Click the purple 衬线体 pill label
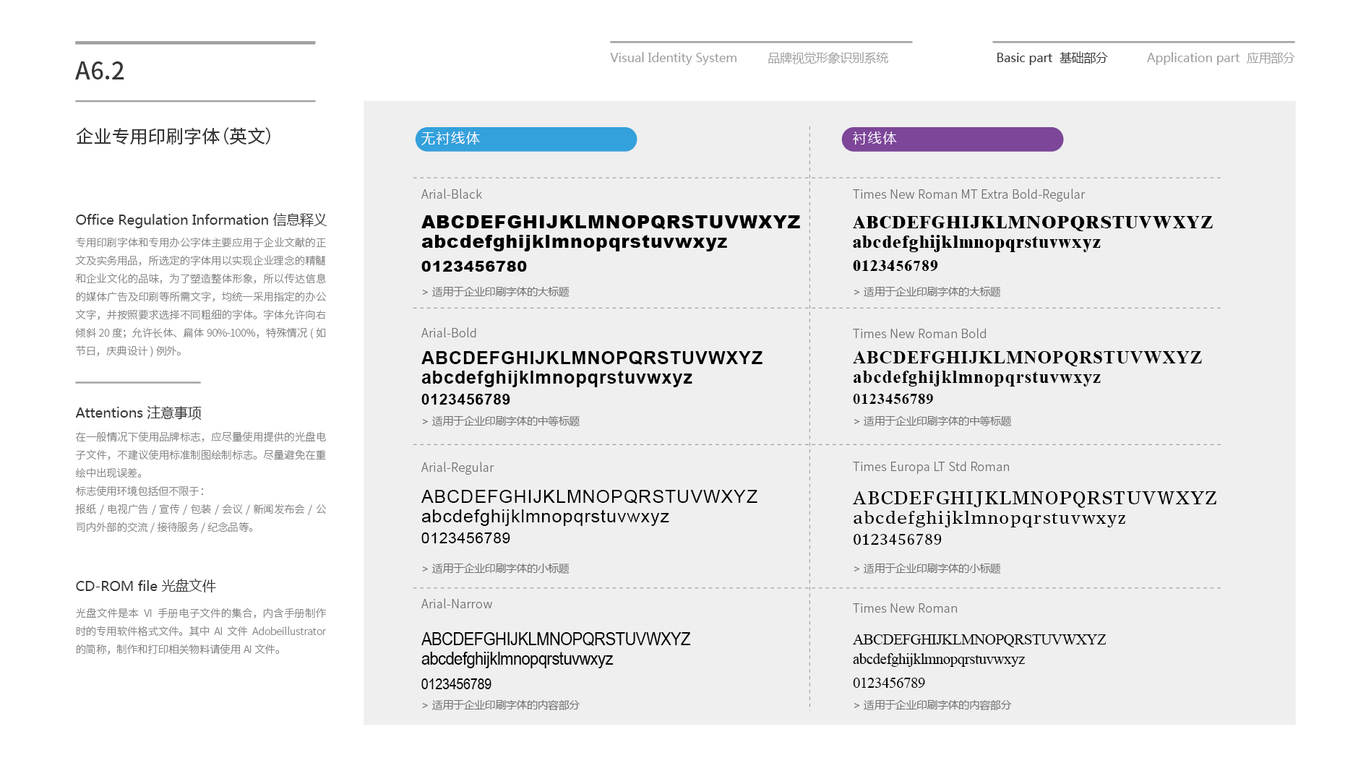This screenshot has width=1366, height=768. click(x=952, y=139)
